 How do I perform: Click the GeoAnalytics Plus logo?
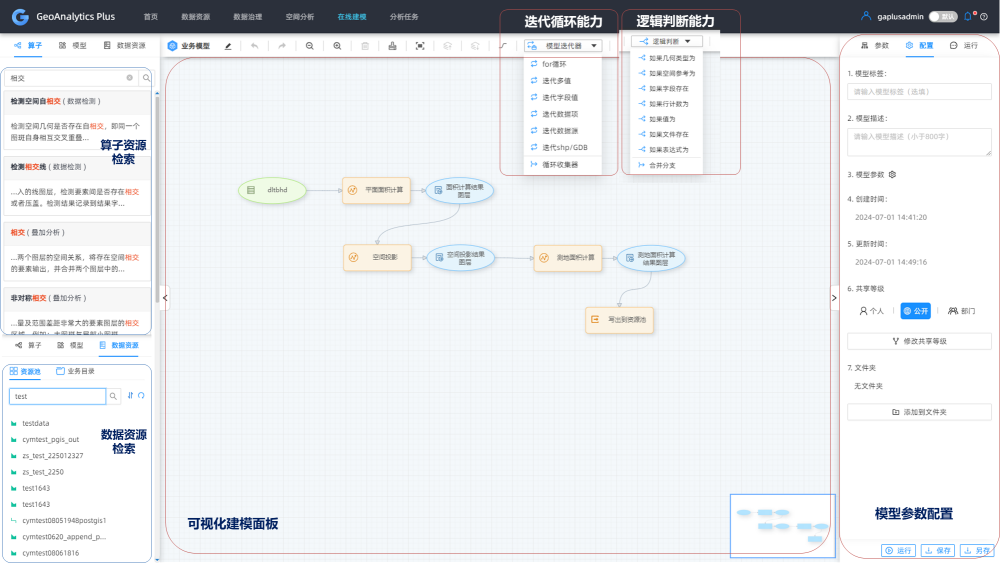[20, 17]
